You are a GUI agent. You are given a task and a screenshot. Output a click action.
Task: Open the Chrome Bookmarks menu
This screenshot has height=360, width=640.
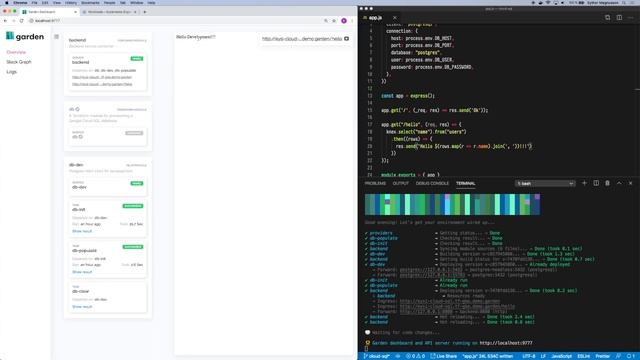(90, 2)
